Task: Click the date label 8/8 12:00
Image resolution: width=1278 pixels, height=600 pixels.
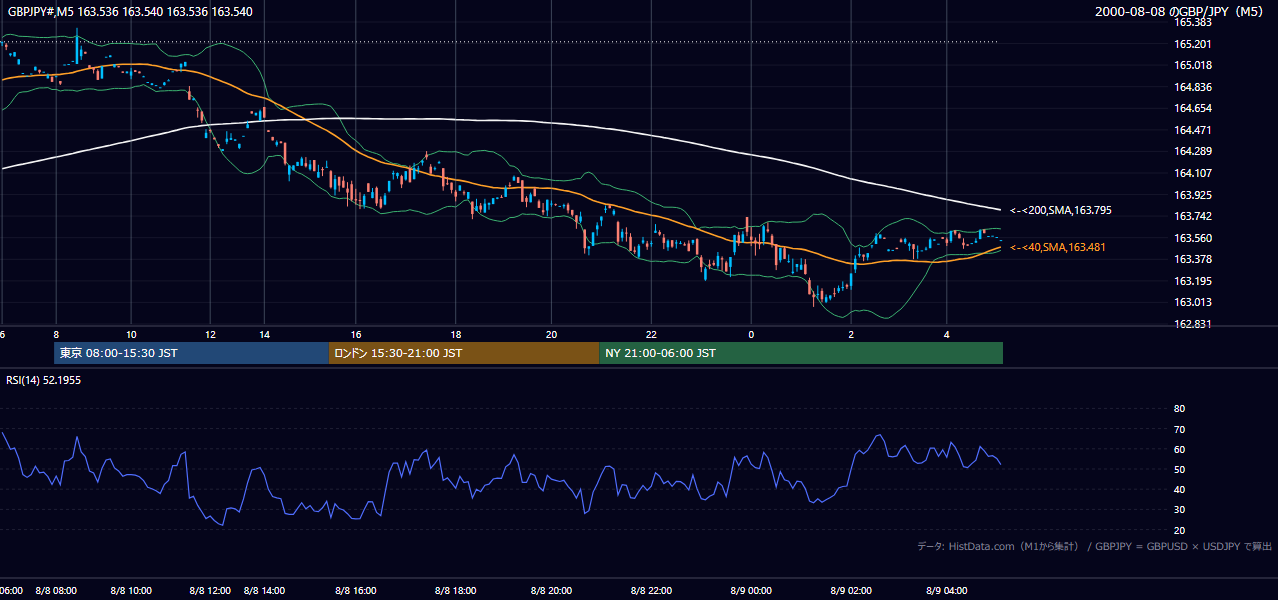Action: pos(210,591)
